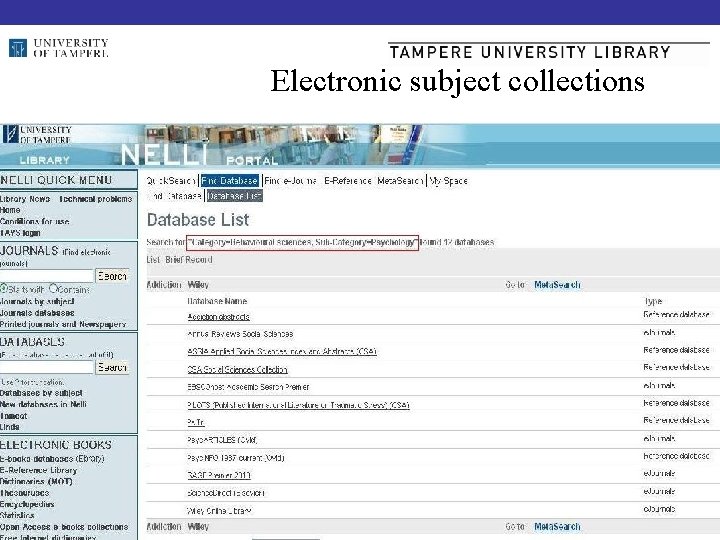The height and width of the screenshot is (540, 720).
Task: Open Thesauruses link
Action: click(x=24, y=493)
